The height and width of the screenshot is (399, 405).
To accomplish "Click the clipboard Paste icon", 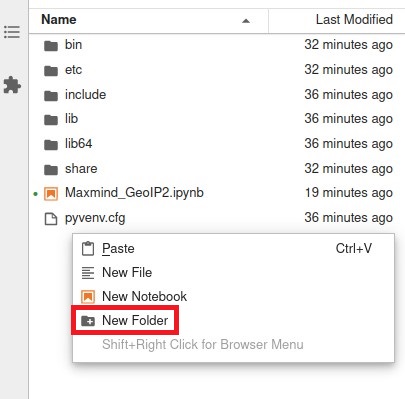I will [88, 249].
